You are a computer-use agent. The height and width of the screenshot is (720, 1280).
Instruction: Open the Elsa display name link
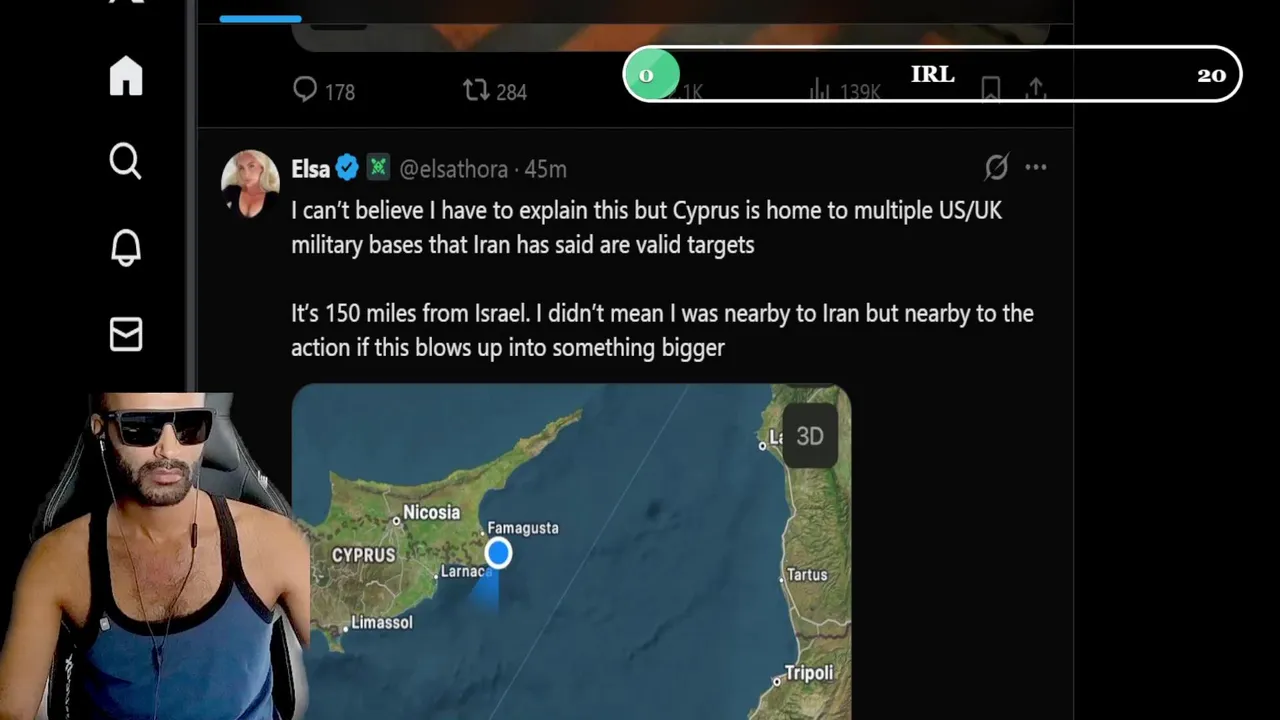[x=310, y=169]
